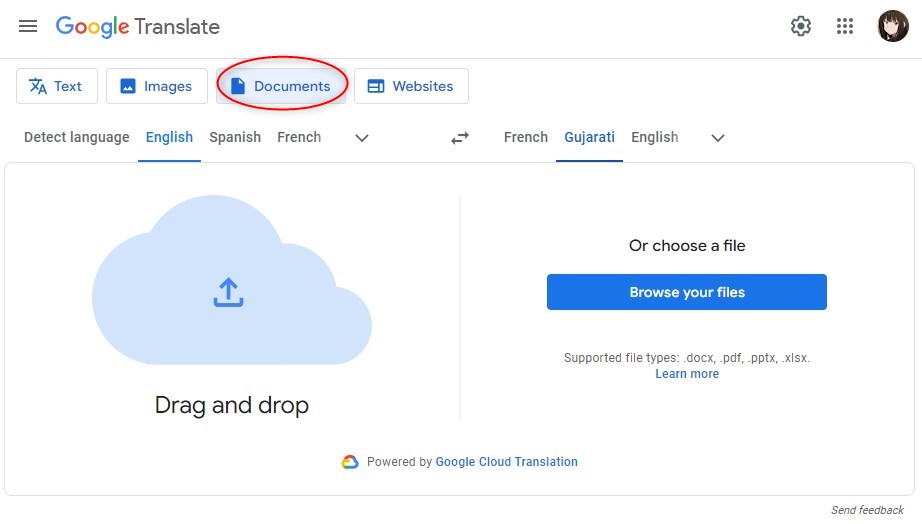The image size is (922, 524).
Task: Open the Google Cloud Translation link
Action: pos(506,462)
